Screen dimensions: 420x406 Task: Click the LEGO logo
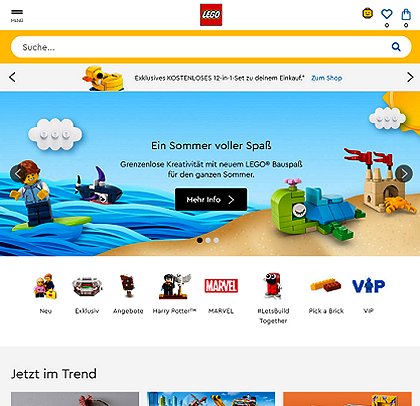[211, 15]
